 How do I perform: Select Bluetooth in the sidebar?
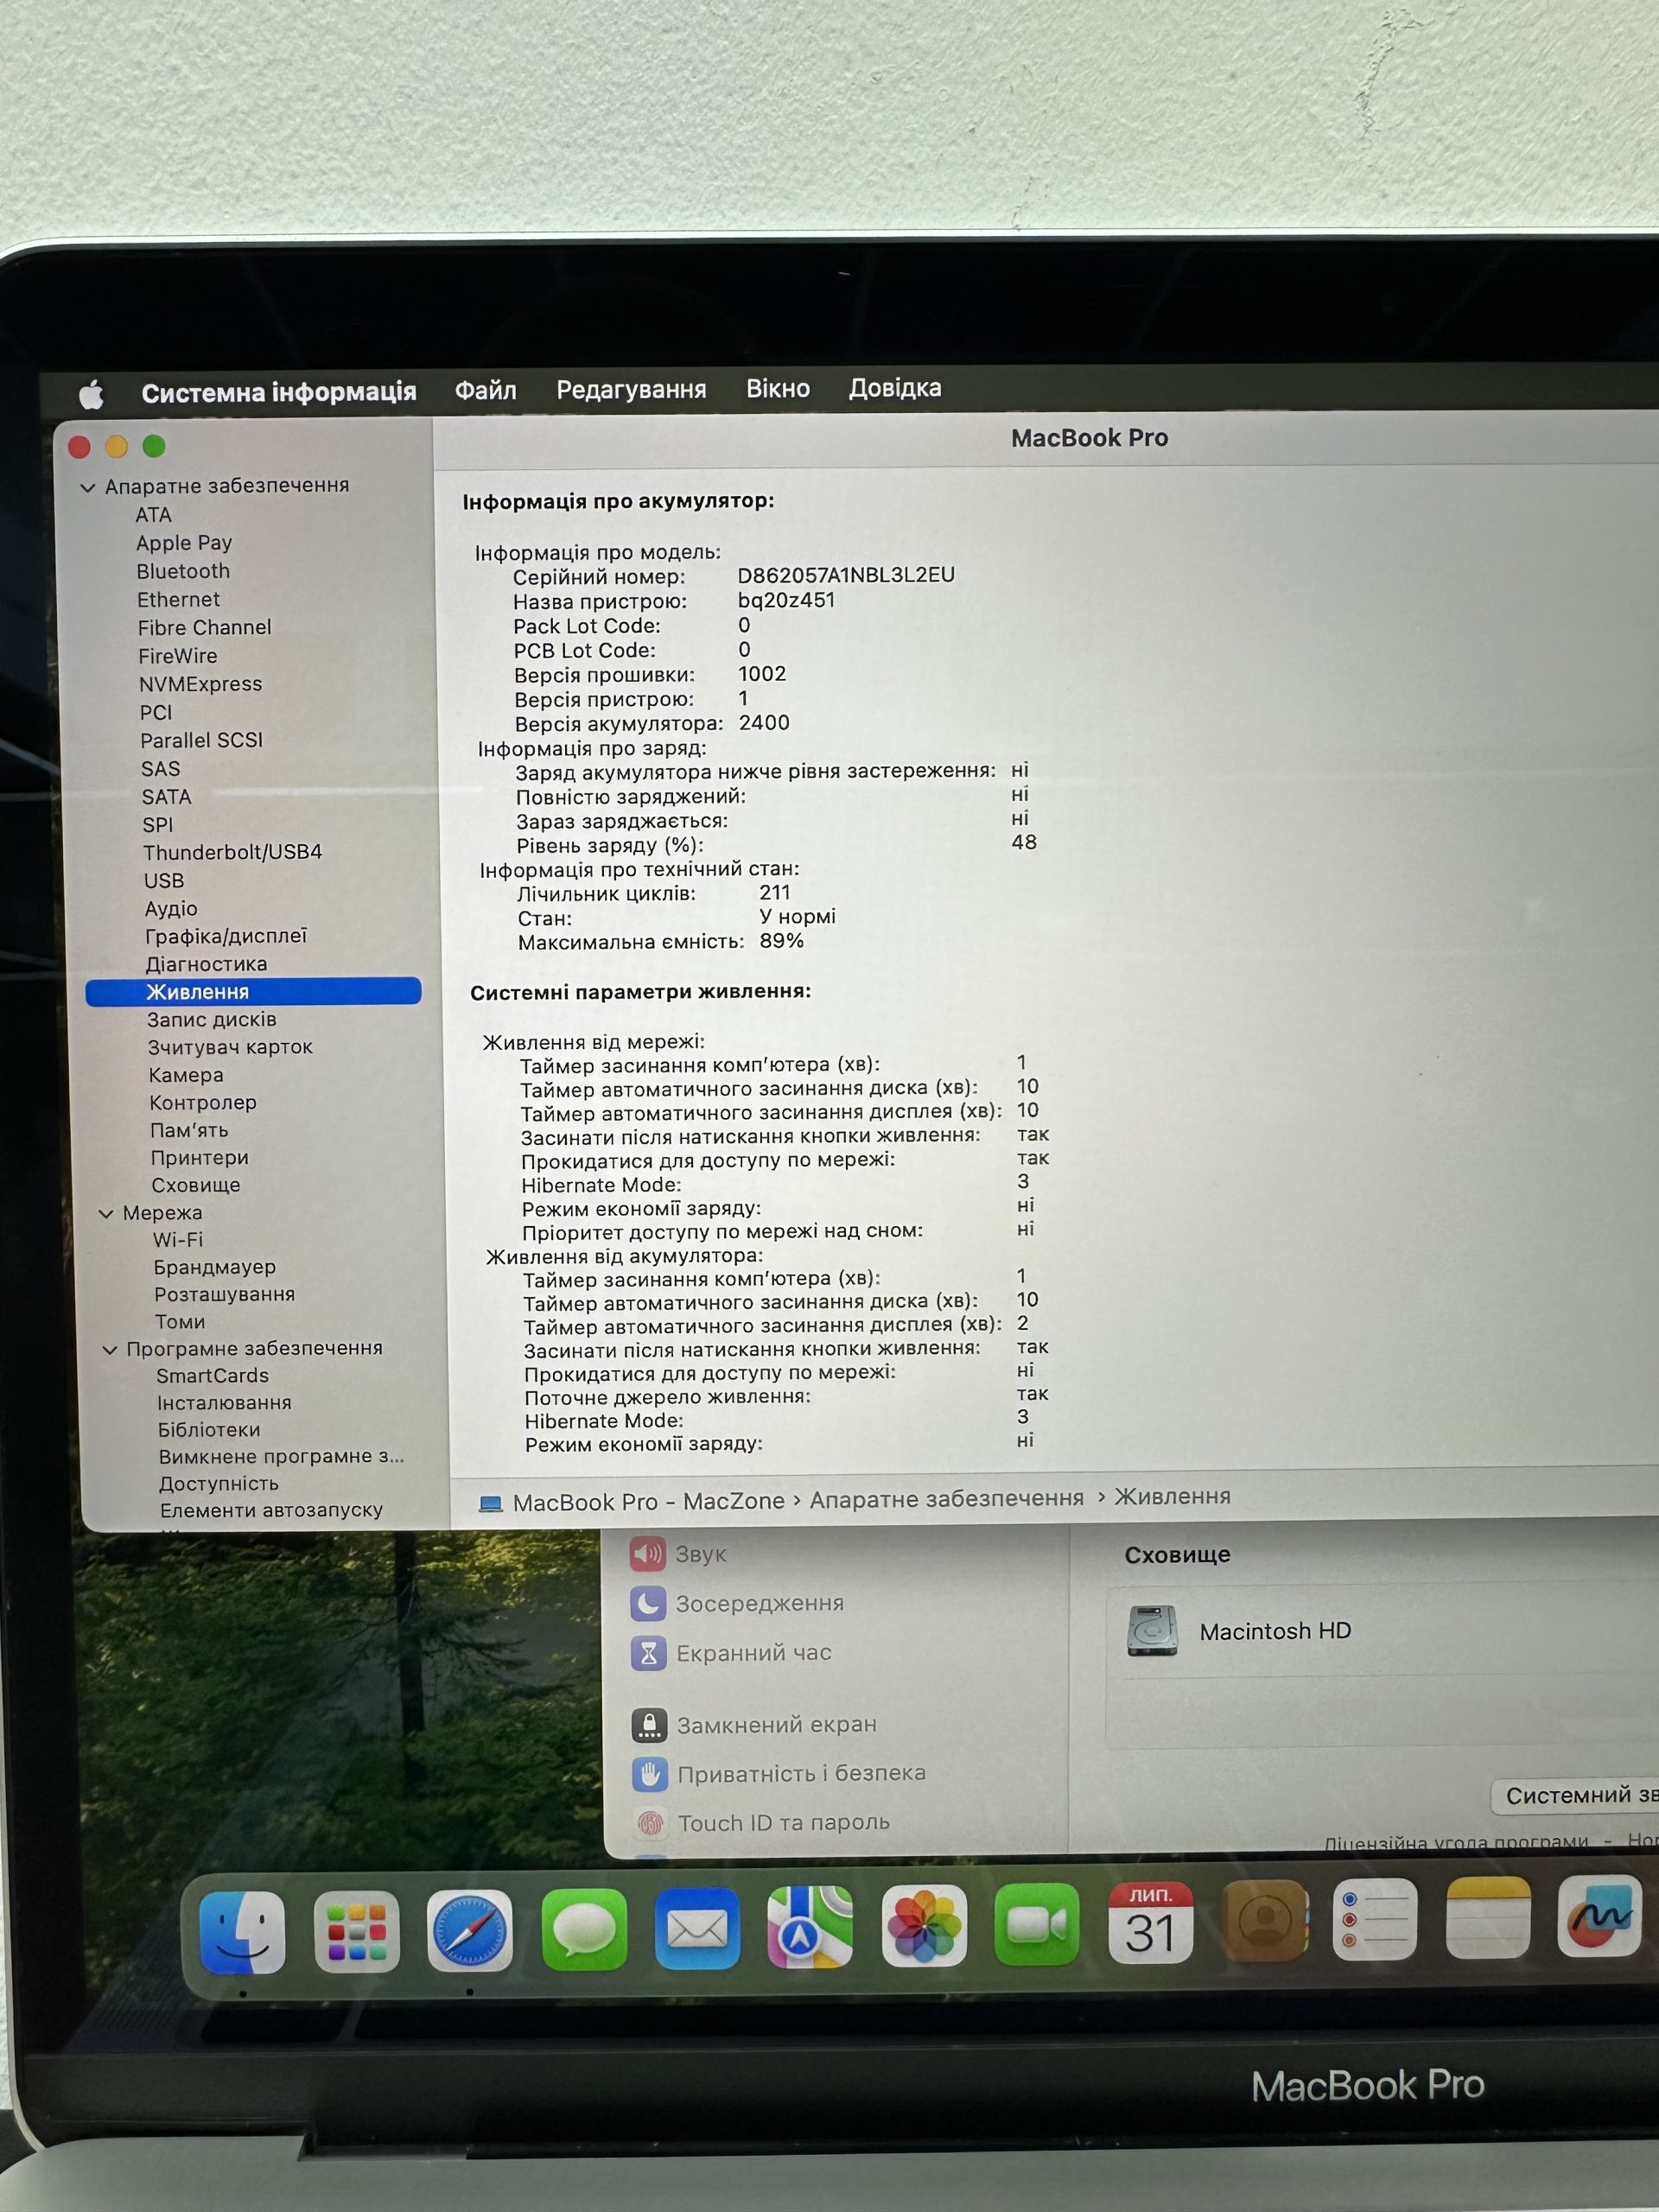pos(183,571)
